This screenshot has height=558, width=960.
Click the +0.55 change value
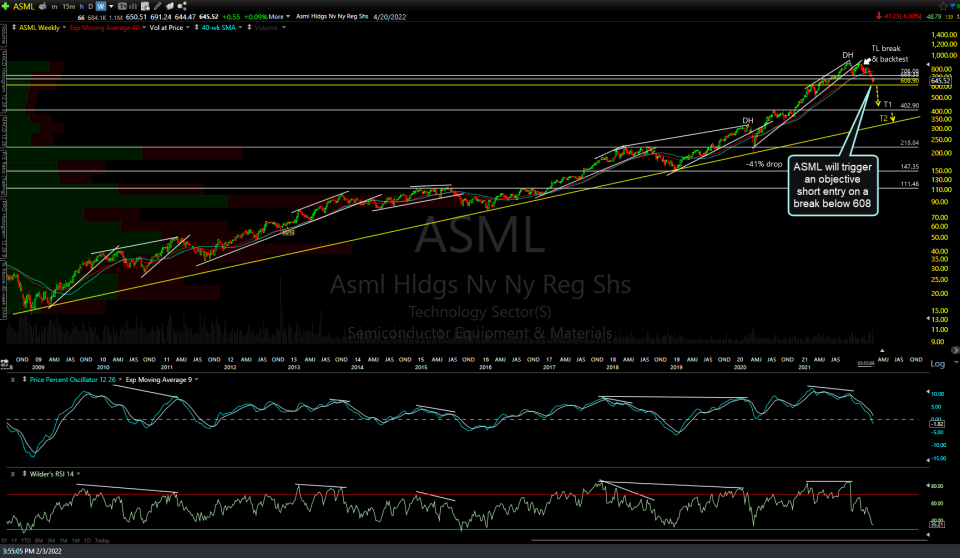coord(231,17)
